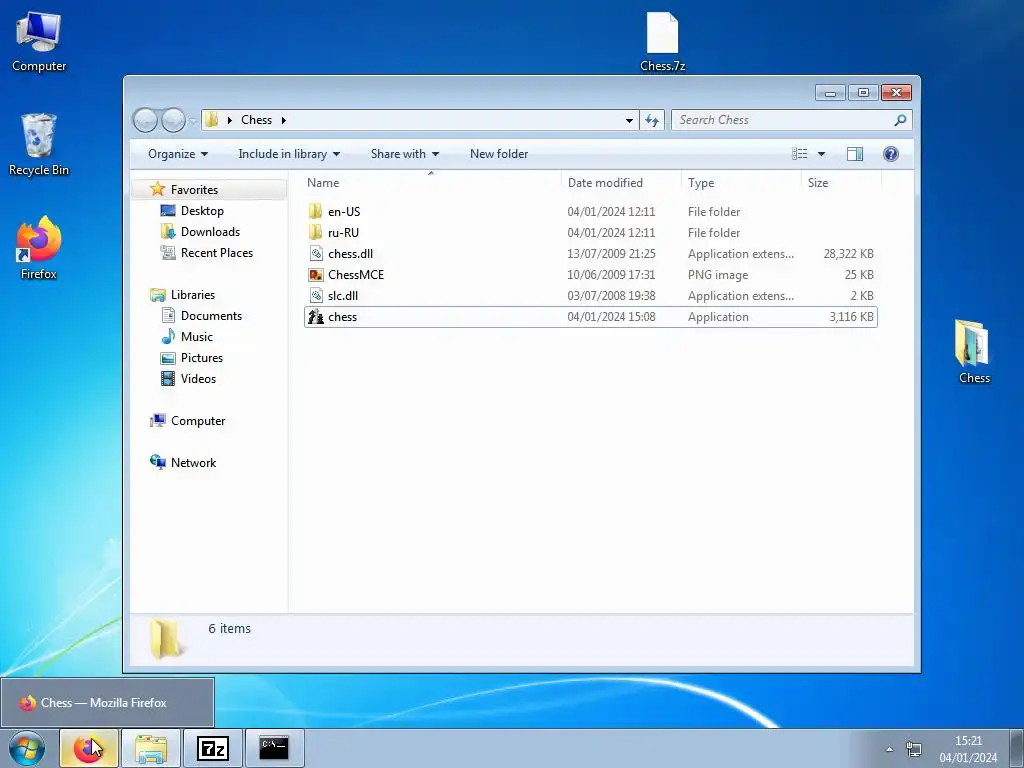
Task: Select the Recycle Bin desktop icon
Action: point(39,145)
